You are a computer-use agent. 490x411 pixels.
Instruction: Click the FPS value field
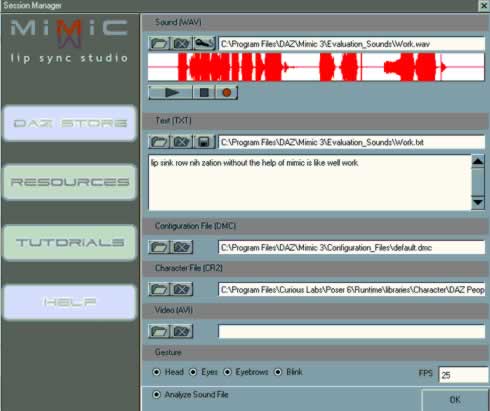pyautogui.click(x=464, y=375)
